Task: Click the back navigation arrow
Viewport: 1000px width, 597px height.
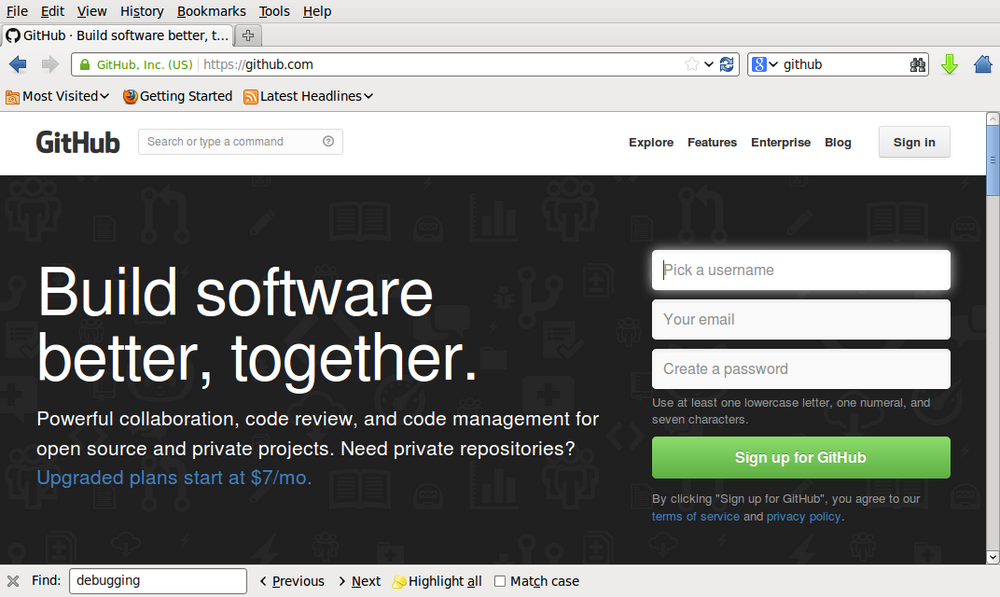Action: click(x=18, y=65)
